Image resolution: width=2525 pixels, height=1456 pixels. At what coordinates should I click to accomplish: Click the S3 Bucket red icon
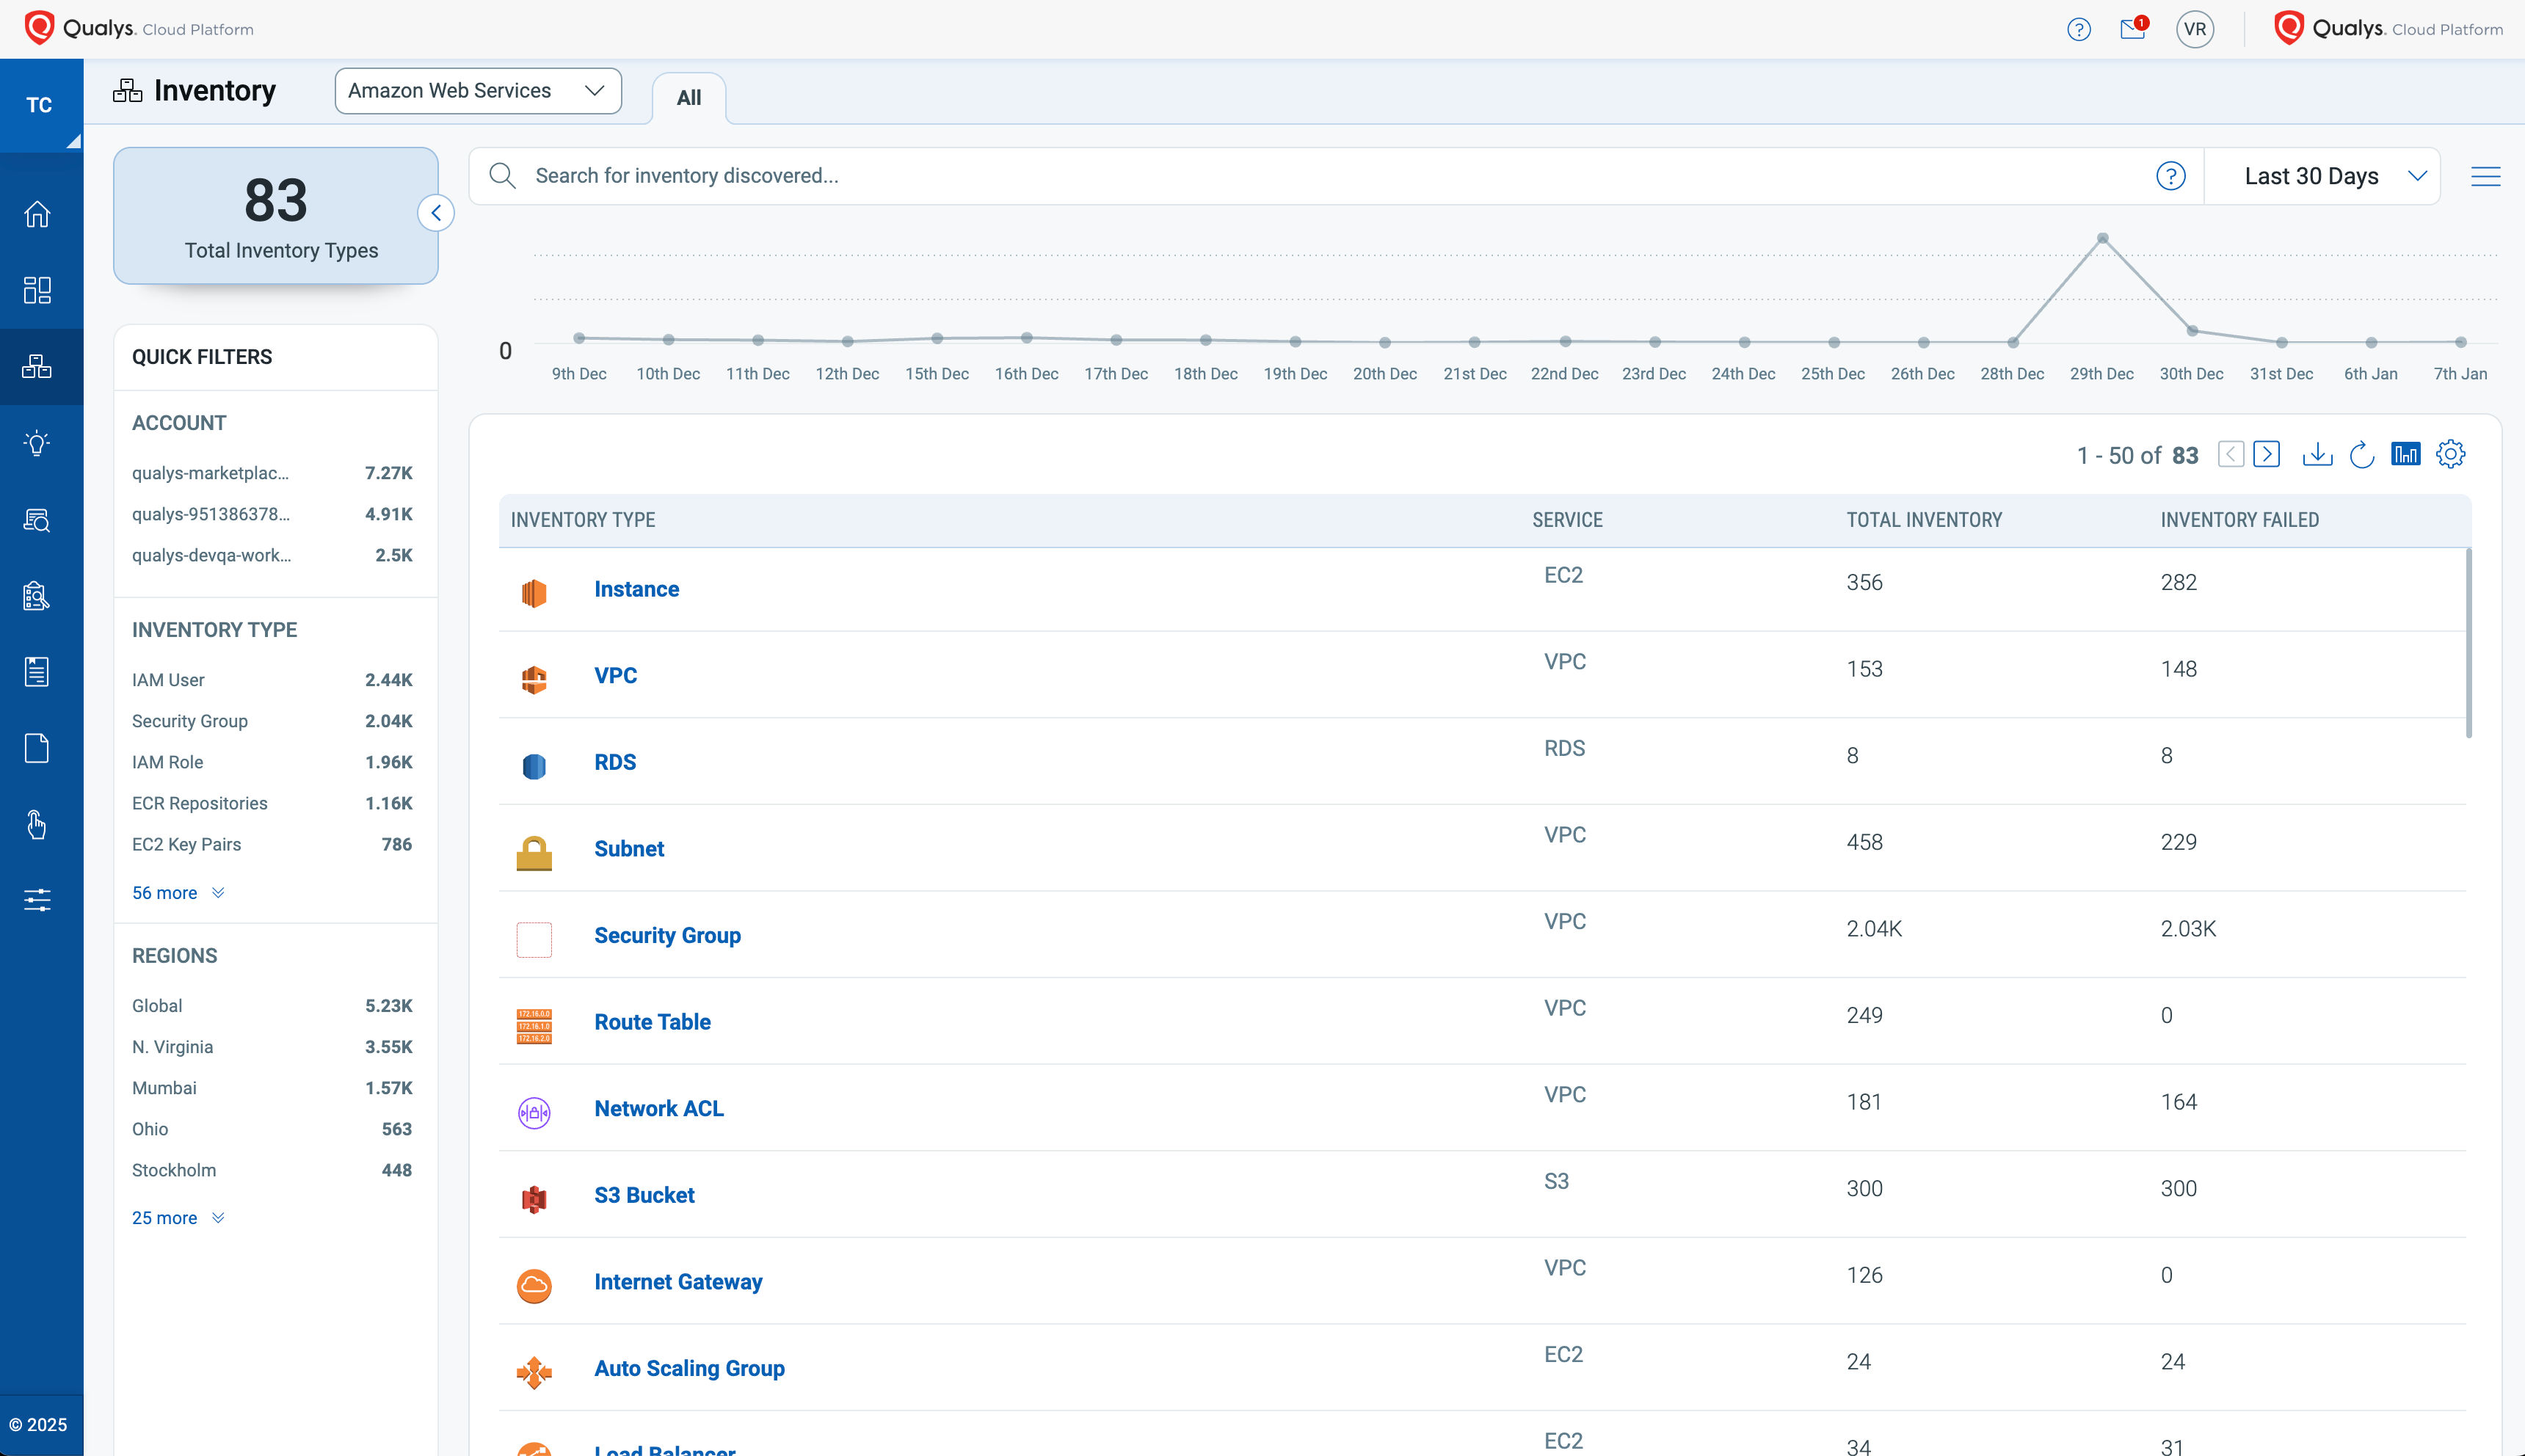[534, 1199]
